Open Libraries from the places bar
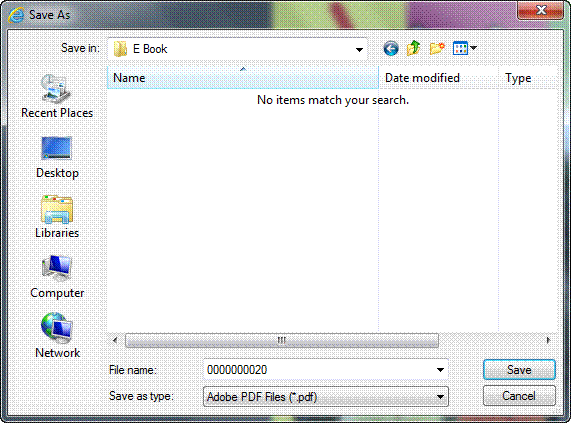Viewport: 571px width, 423px height. click(x=57, y=217)
